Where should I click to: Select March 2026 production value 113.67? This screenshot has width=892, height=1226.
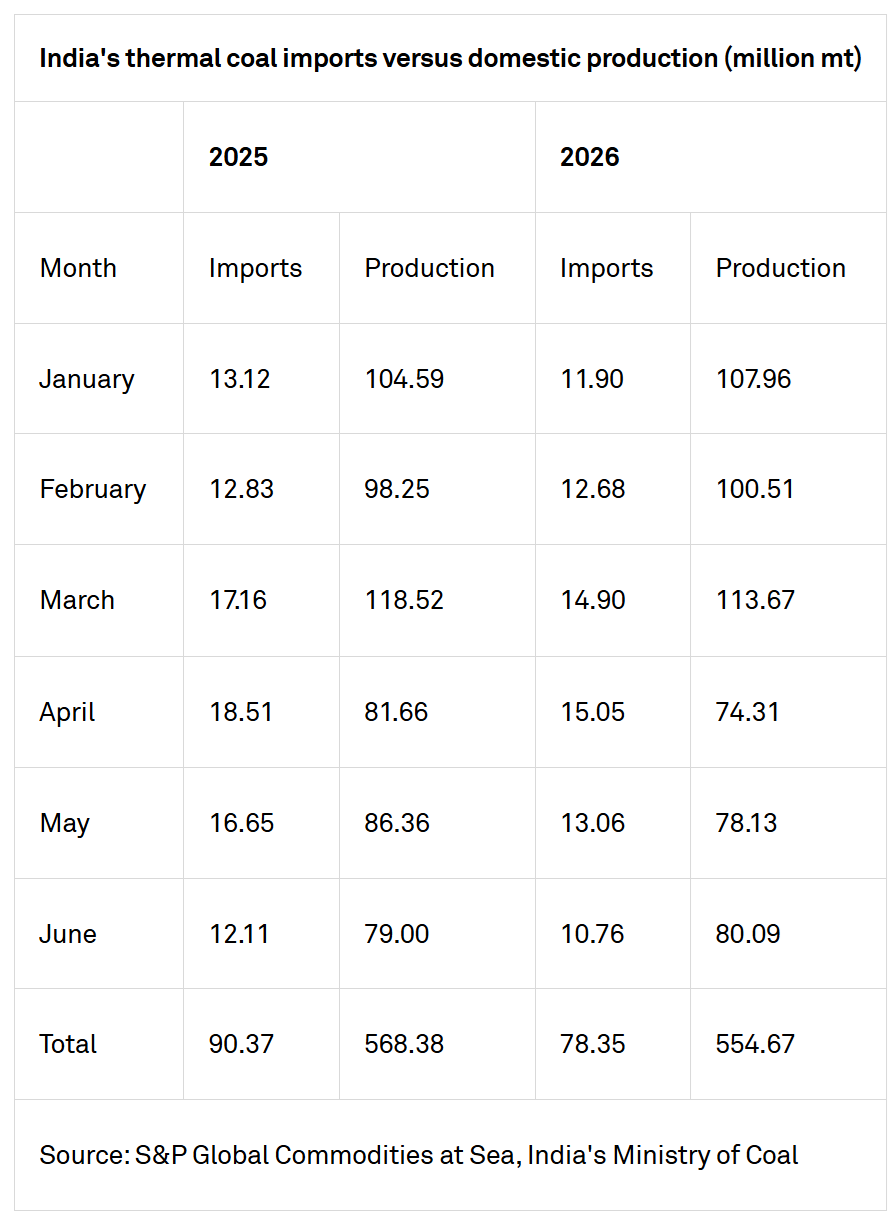tap(755, 600)
